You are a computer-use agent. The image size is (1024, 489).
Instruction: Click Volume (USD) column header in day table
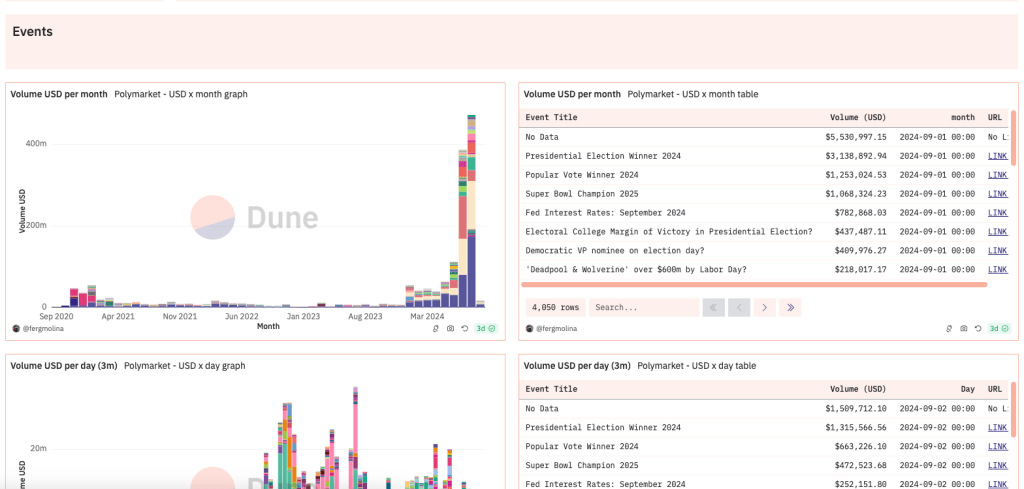857,389
